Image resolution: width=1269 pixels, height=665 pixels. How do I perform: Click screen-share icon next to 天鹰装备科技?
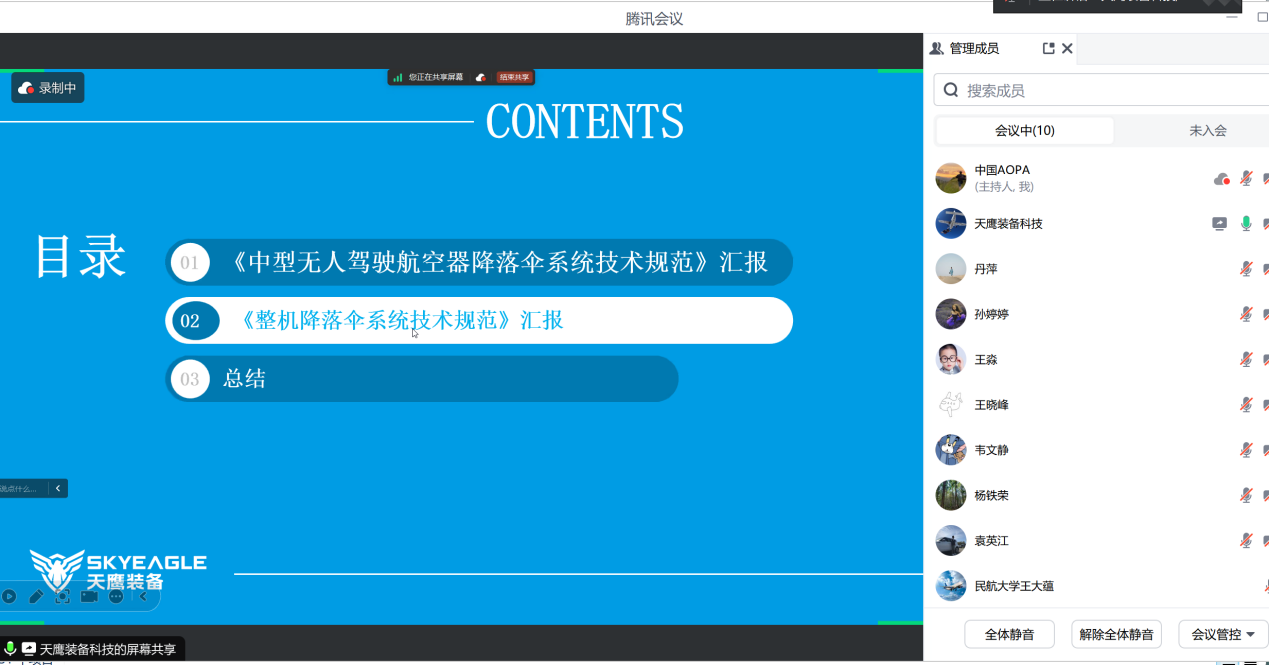tap(1219, 224)
